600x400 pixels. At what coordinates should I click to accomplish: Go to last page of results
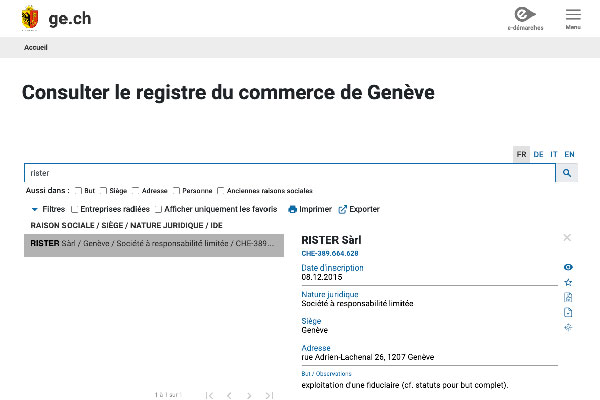pos(269,395)
